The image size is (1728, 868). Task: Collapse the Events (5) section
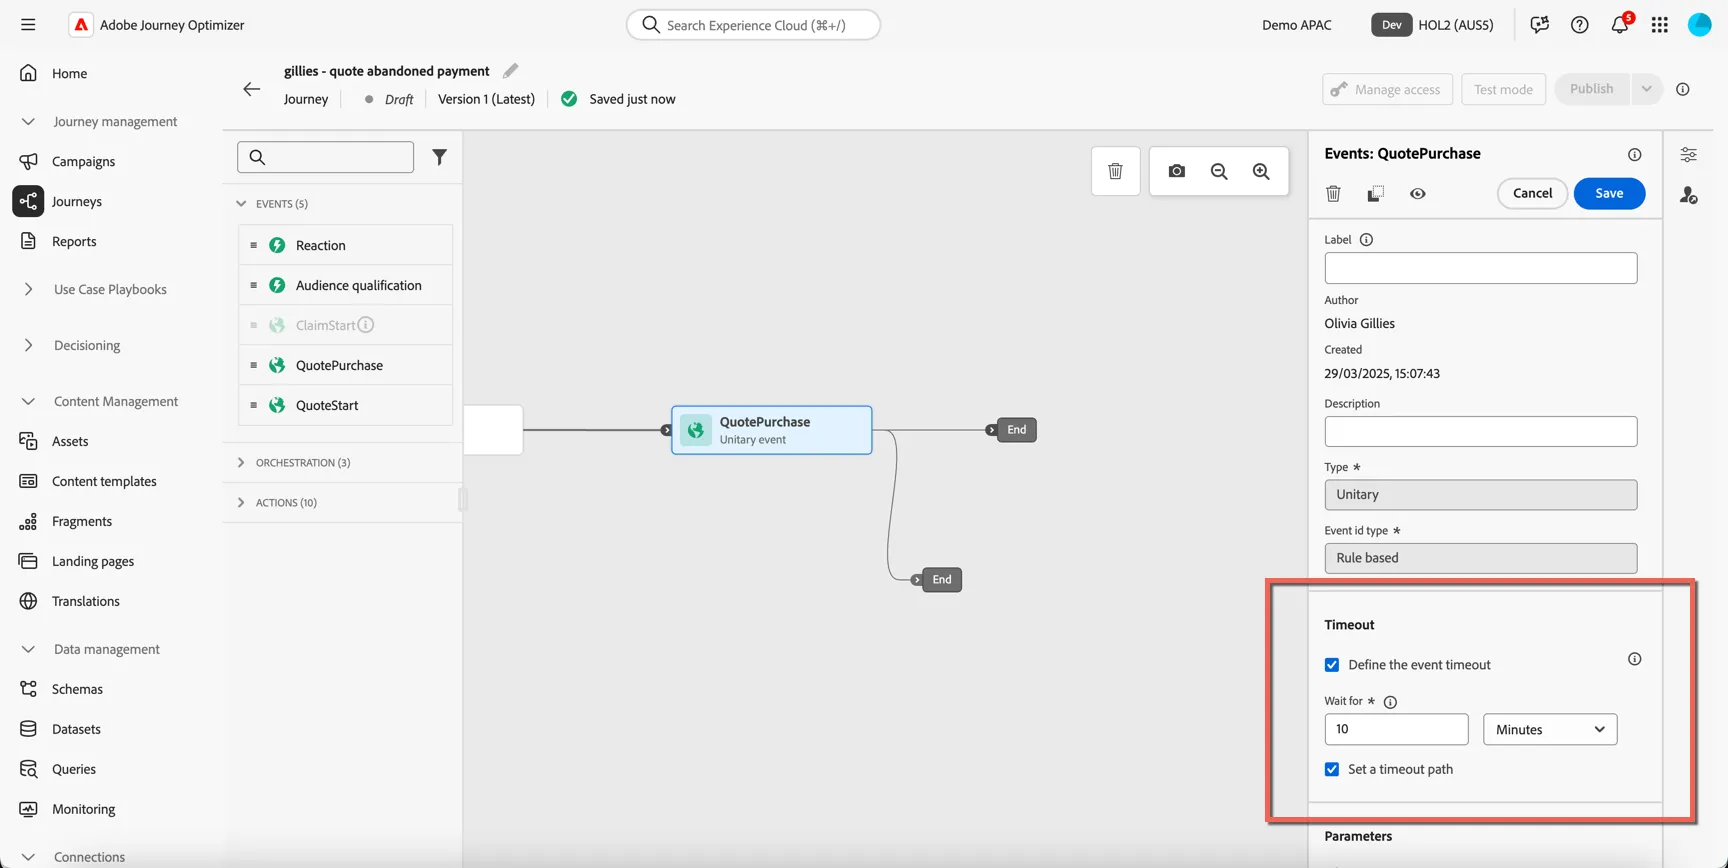[x=241, y=204]
